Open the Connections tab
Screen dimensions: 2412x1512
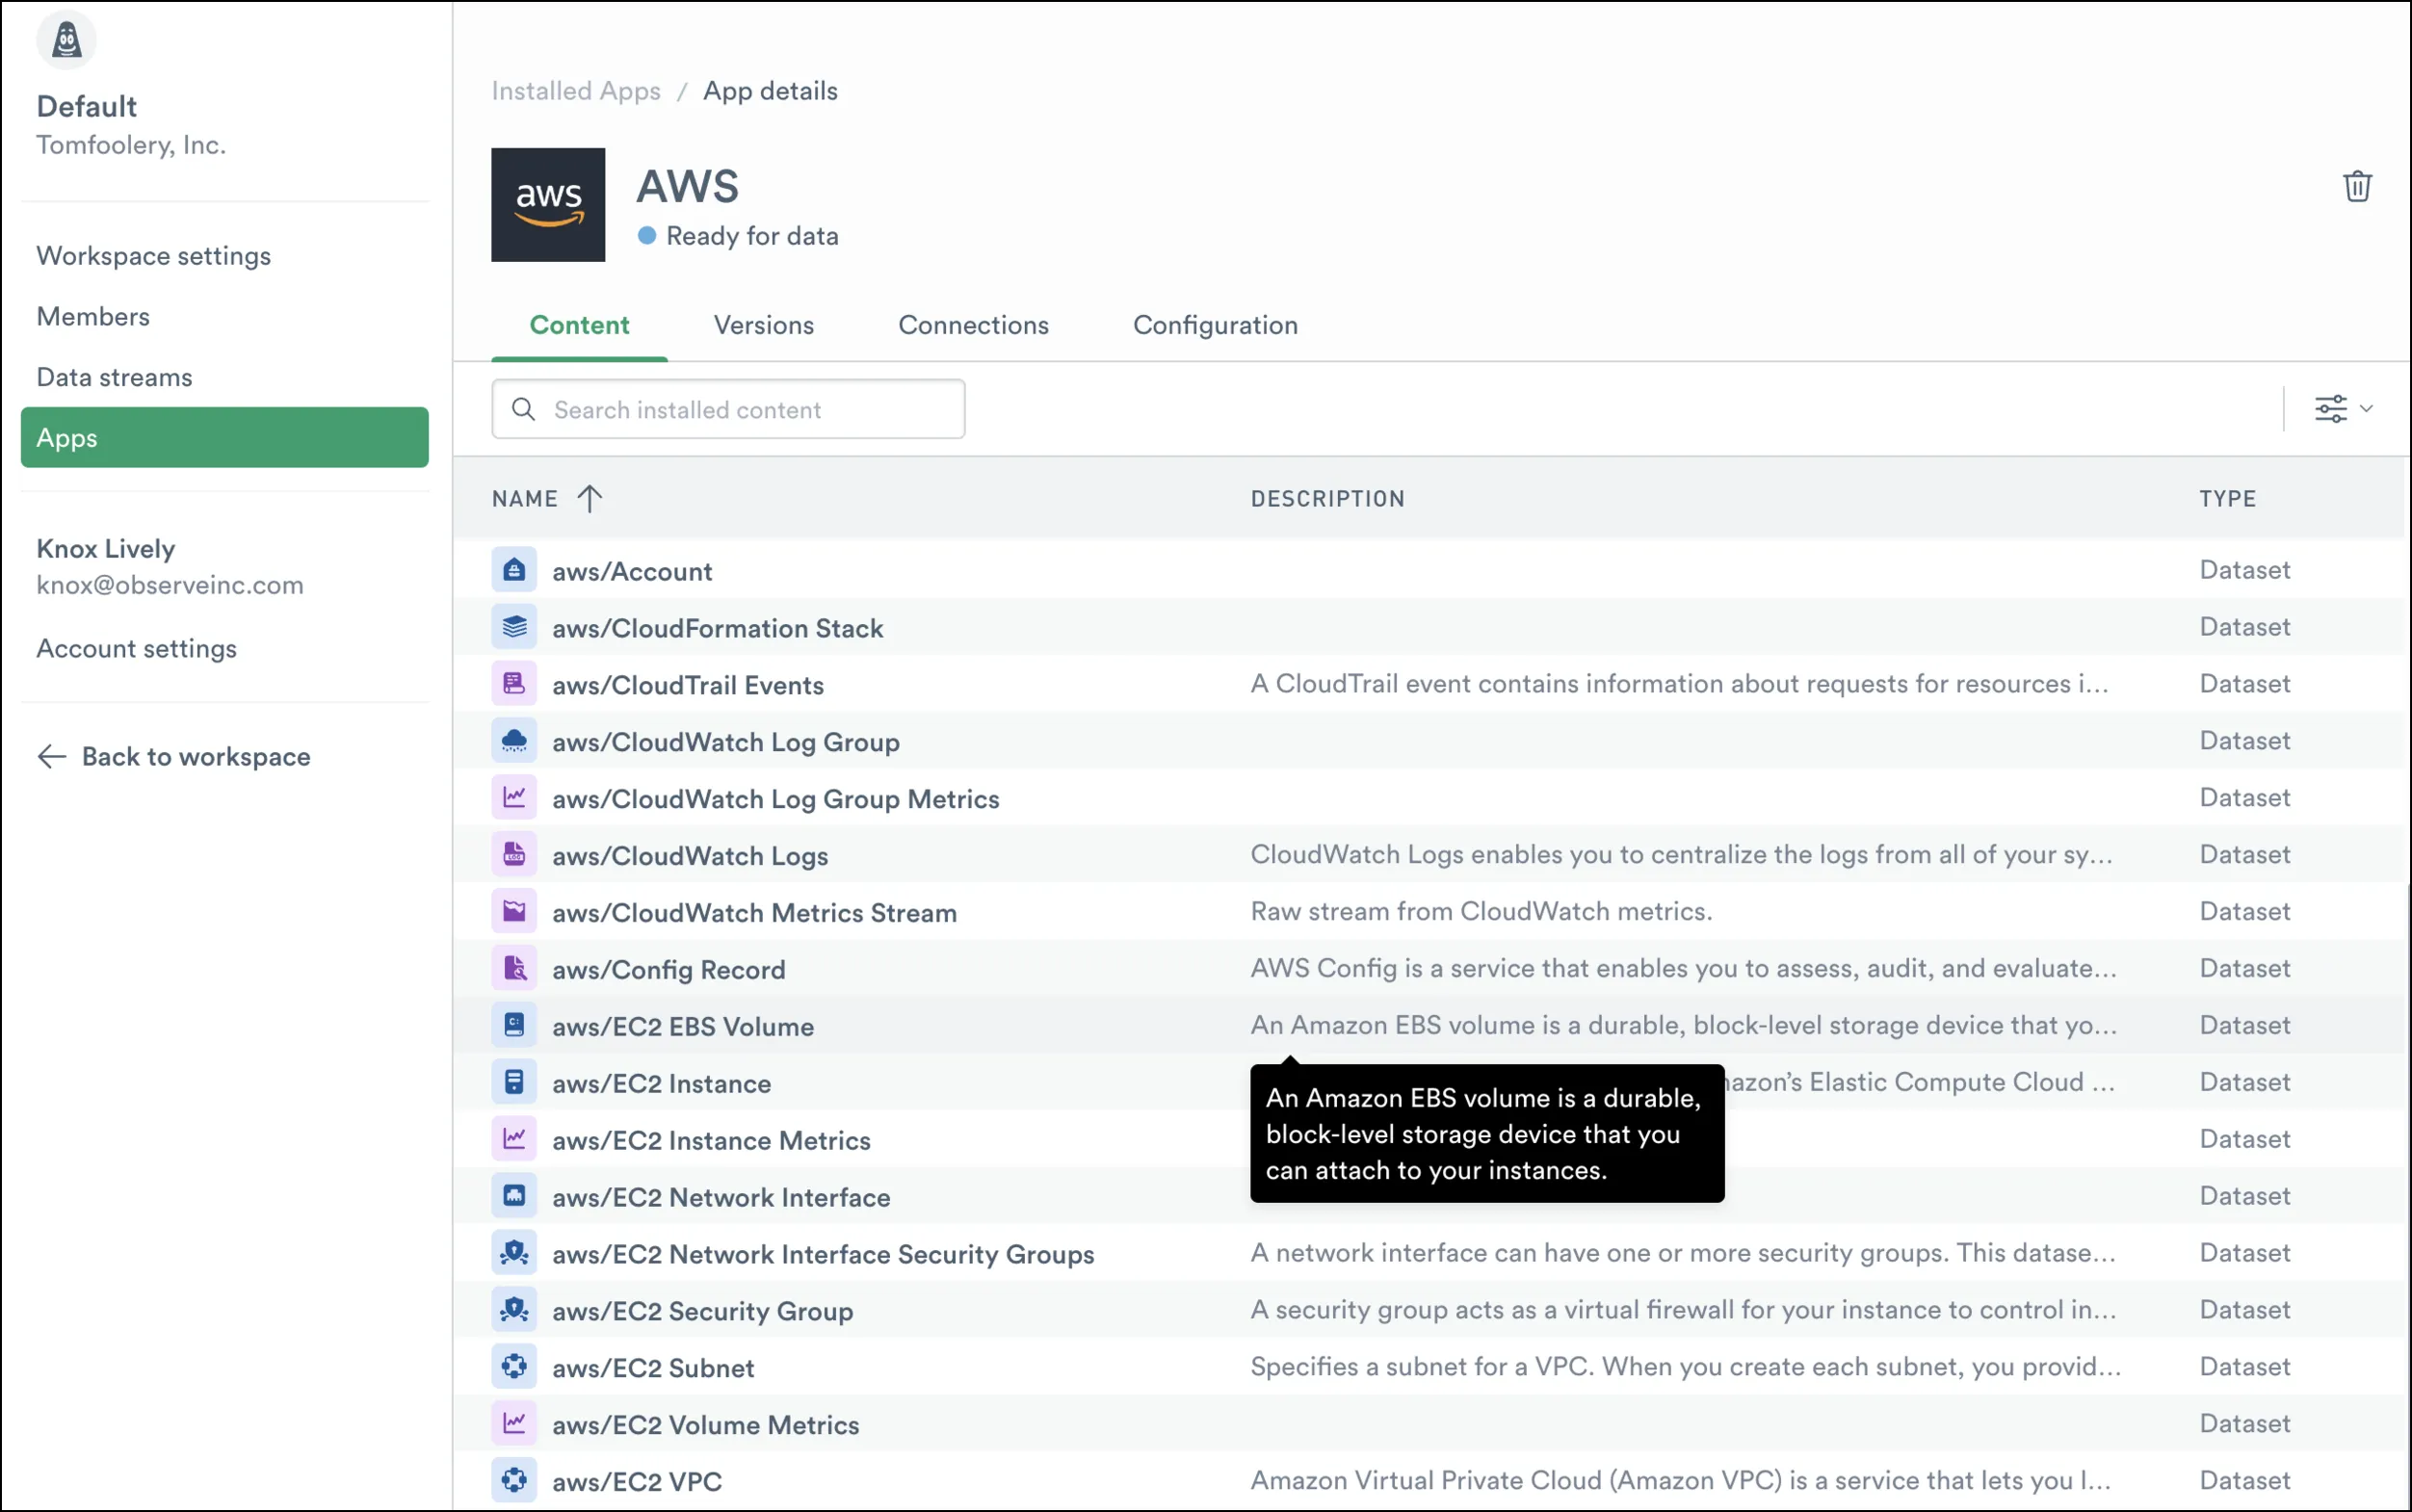[973, 326]
